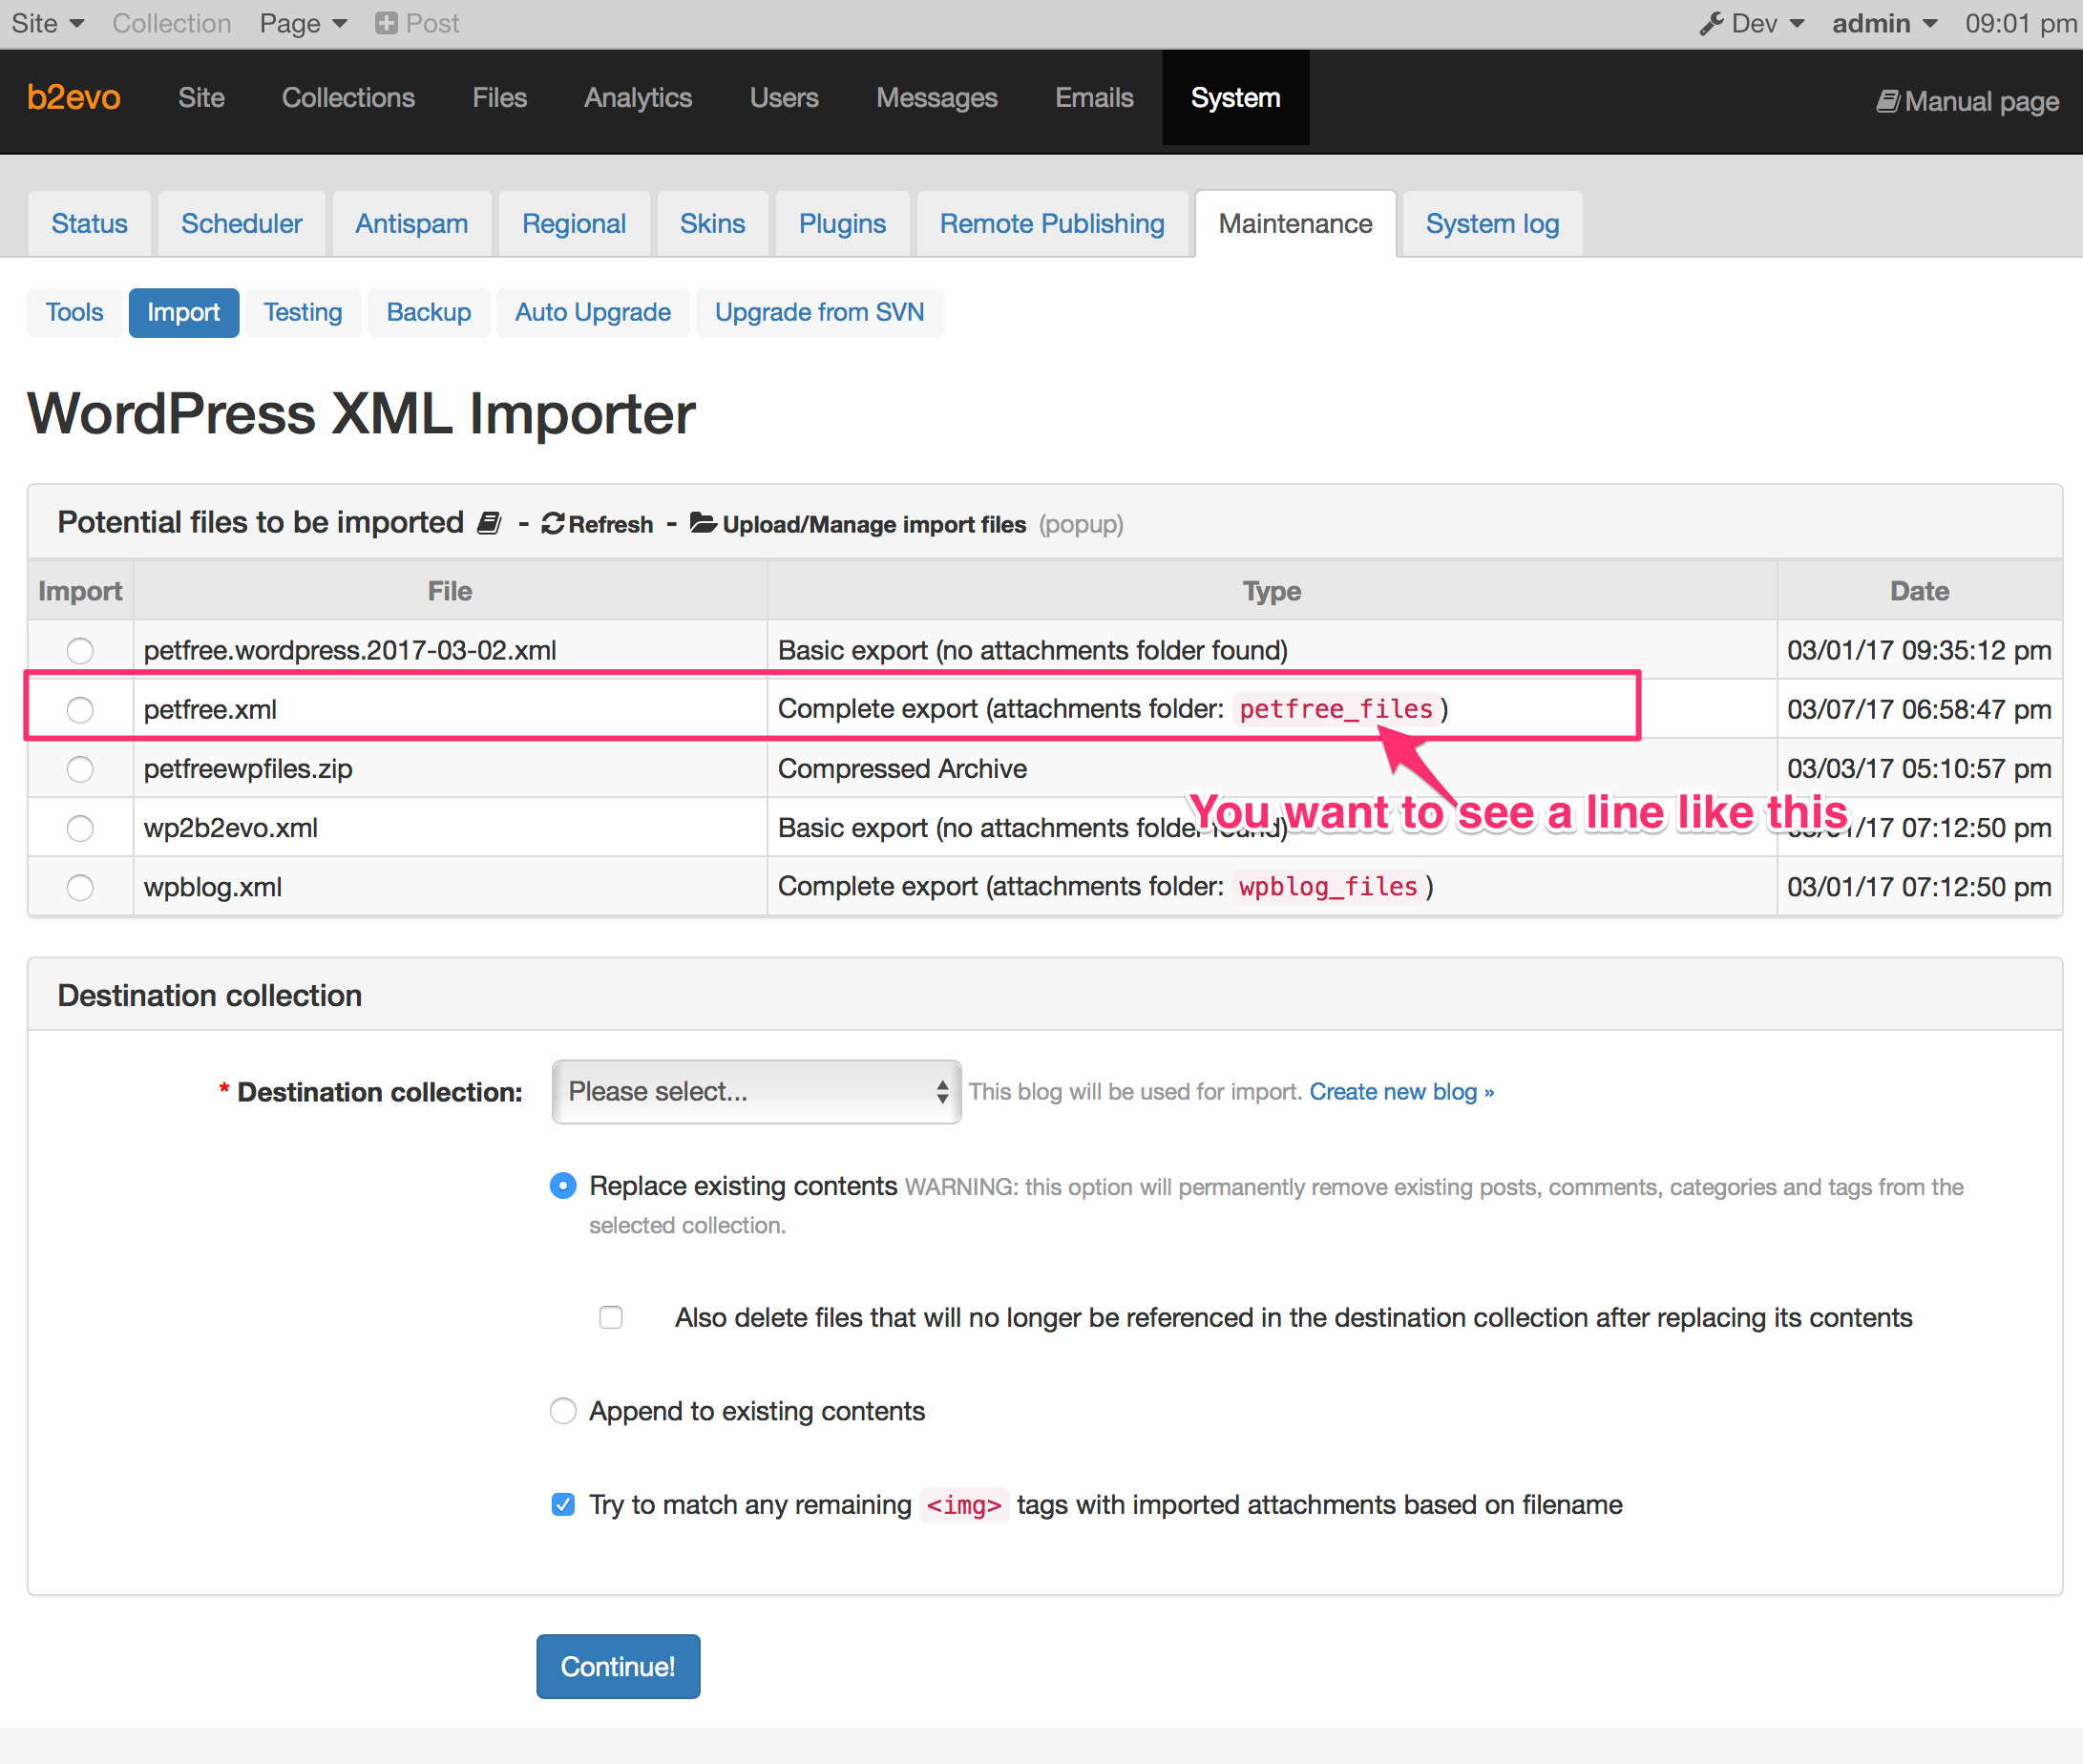Click 'petfree.wordpress.2017-03-02.xml' file name
The image size is (2083, 1764).
(x=350, y=651)
